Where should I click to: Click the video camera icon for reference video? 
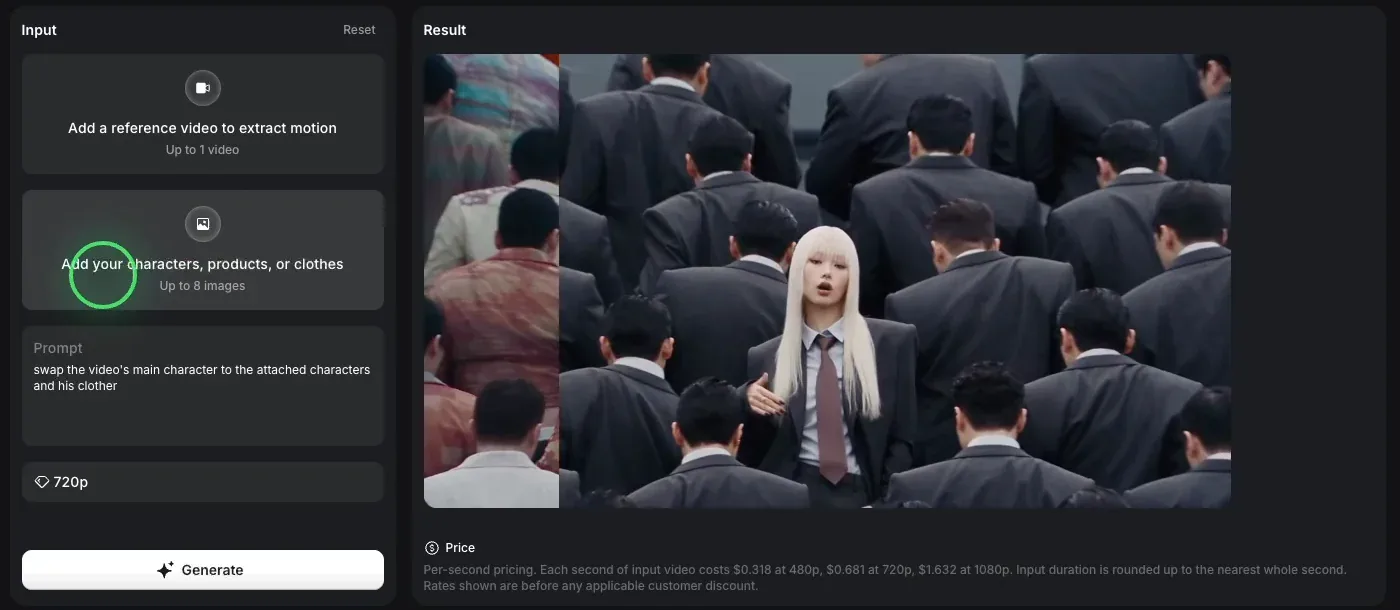point(203,88)
